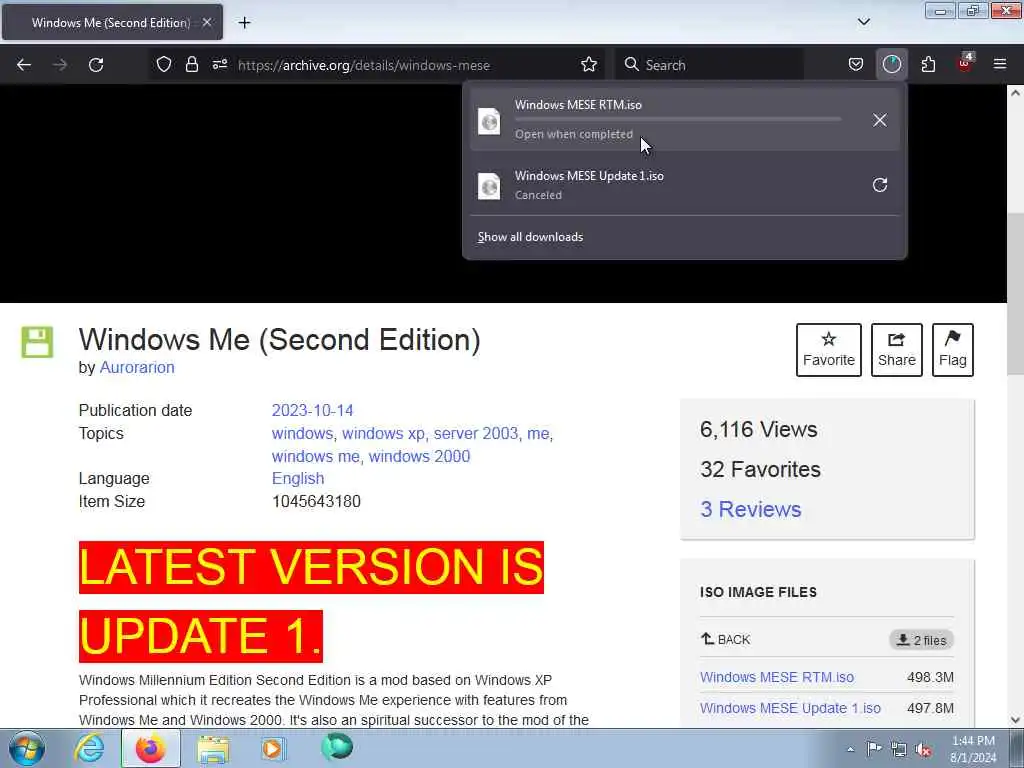
Task: Open Windows Start menu
Action: click(x=25, y=748)
